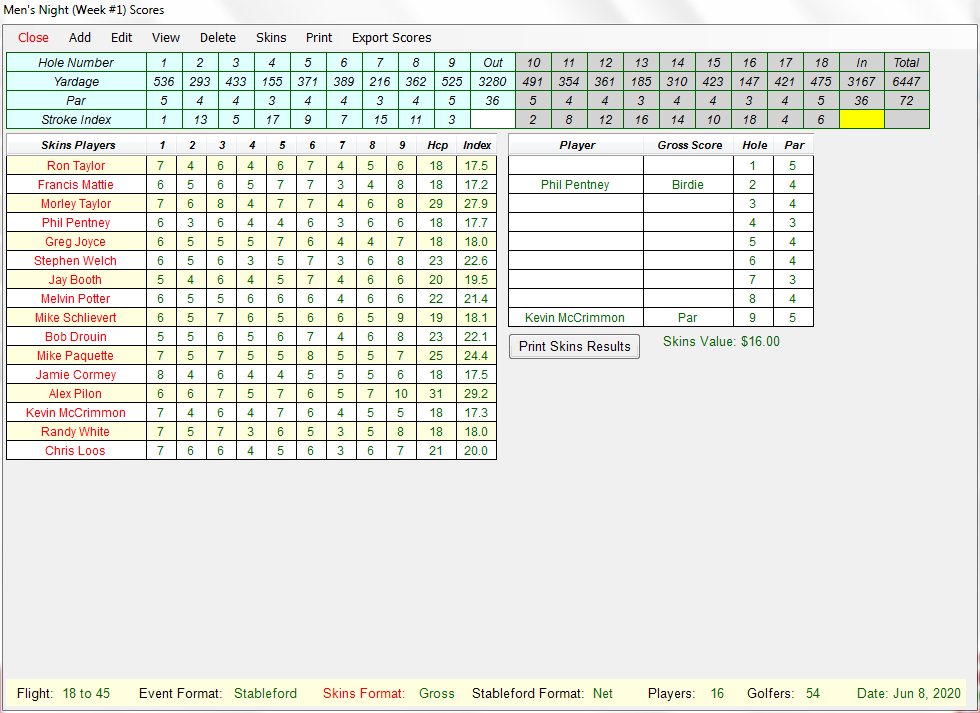This screenshot has width=980, height=713.
Task: Click the Yardage row label
Action: [x=76, y=81]
